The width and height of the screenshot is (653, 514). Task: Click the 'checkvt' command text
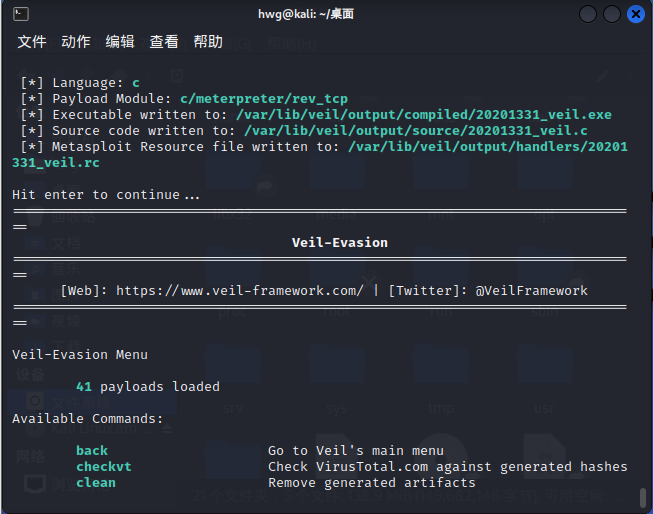pyautogui.click(x=104, y=467)
